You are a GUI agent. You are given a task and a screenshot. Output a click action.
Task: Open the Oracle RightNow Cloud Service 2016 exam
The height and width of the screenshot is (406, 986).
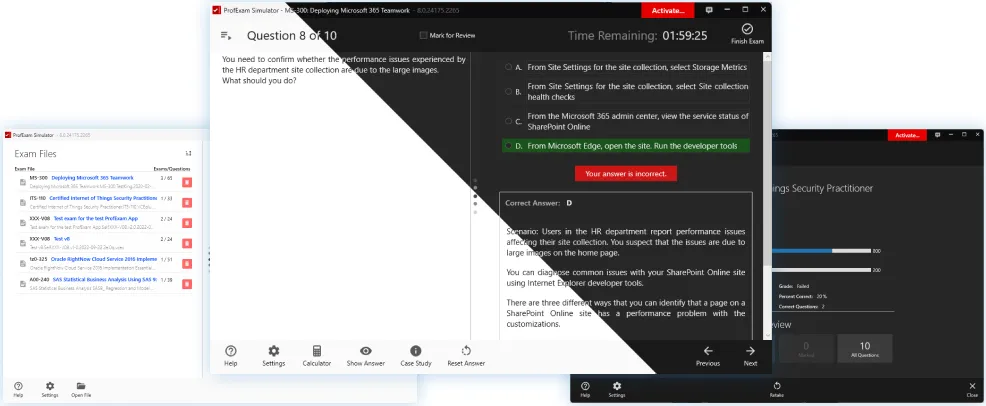pyautogui.click(x=104, y=259)
